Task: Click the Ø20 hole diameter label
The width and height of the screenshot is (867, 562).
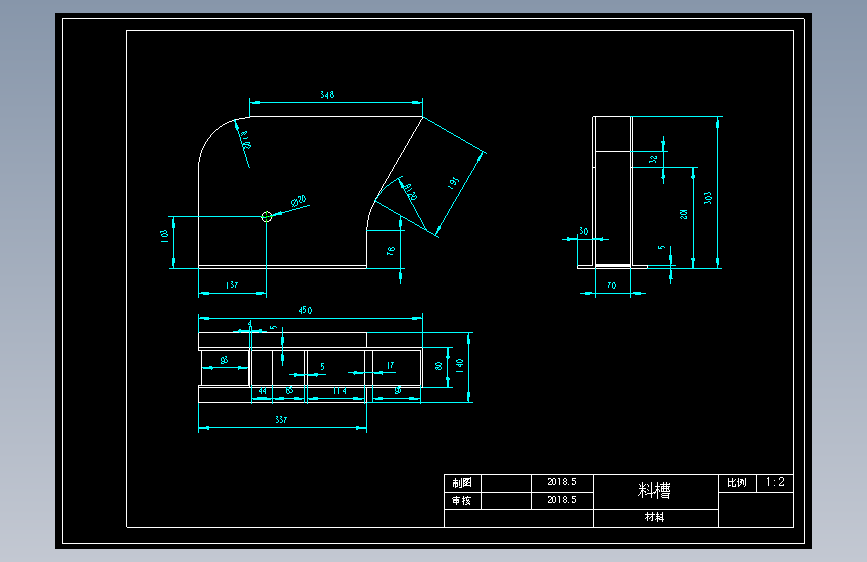Action: pos(299,201)
